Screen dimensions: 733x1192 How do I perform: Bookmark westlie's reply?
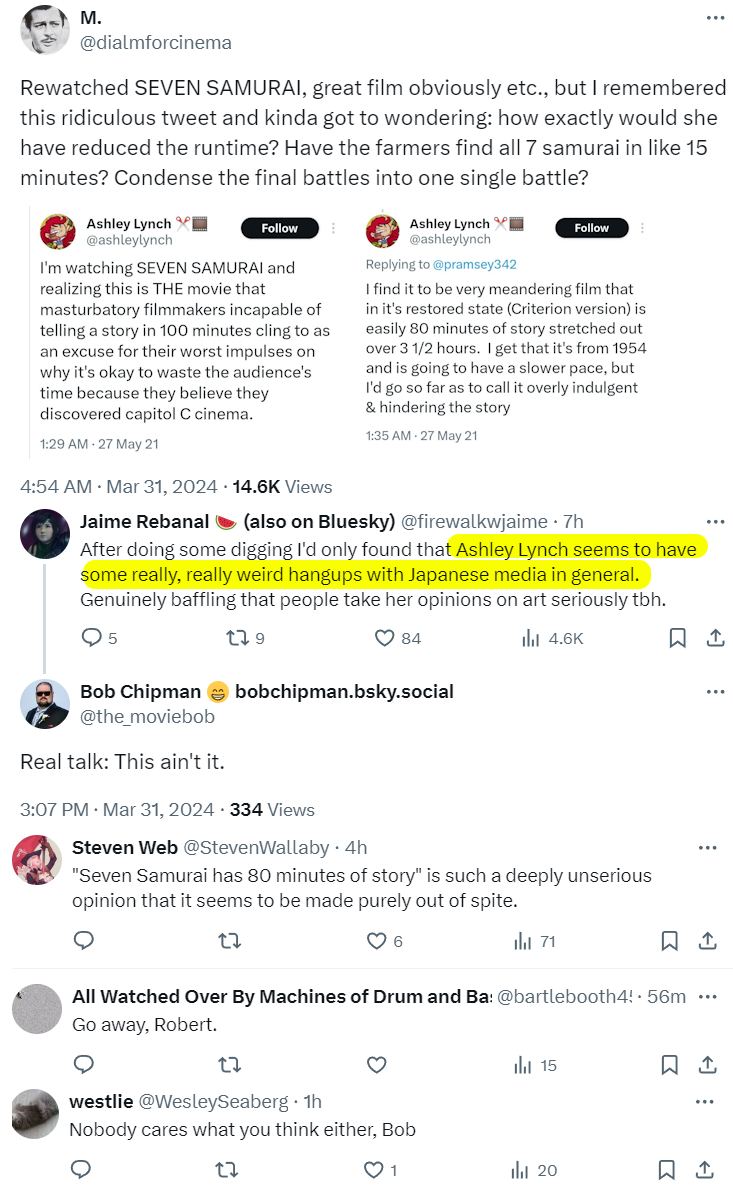(x=670, y=1170)
